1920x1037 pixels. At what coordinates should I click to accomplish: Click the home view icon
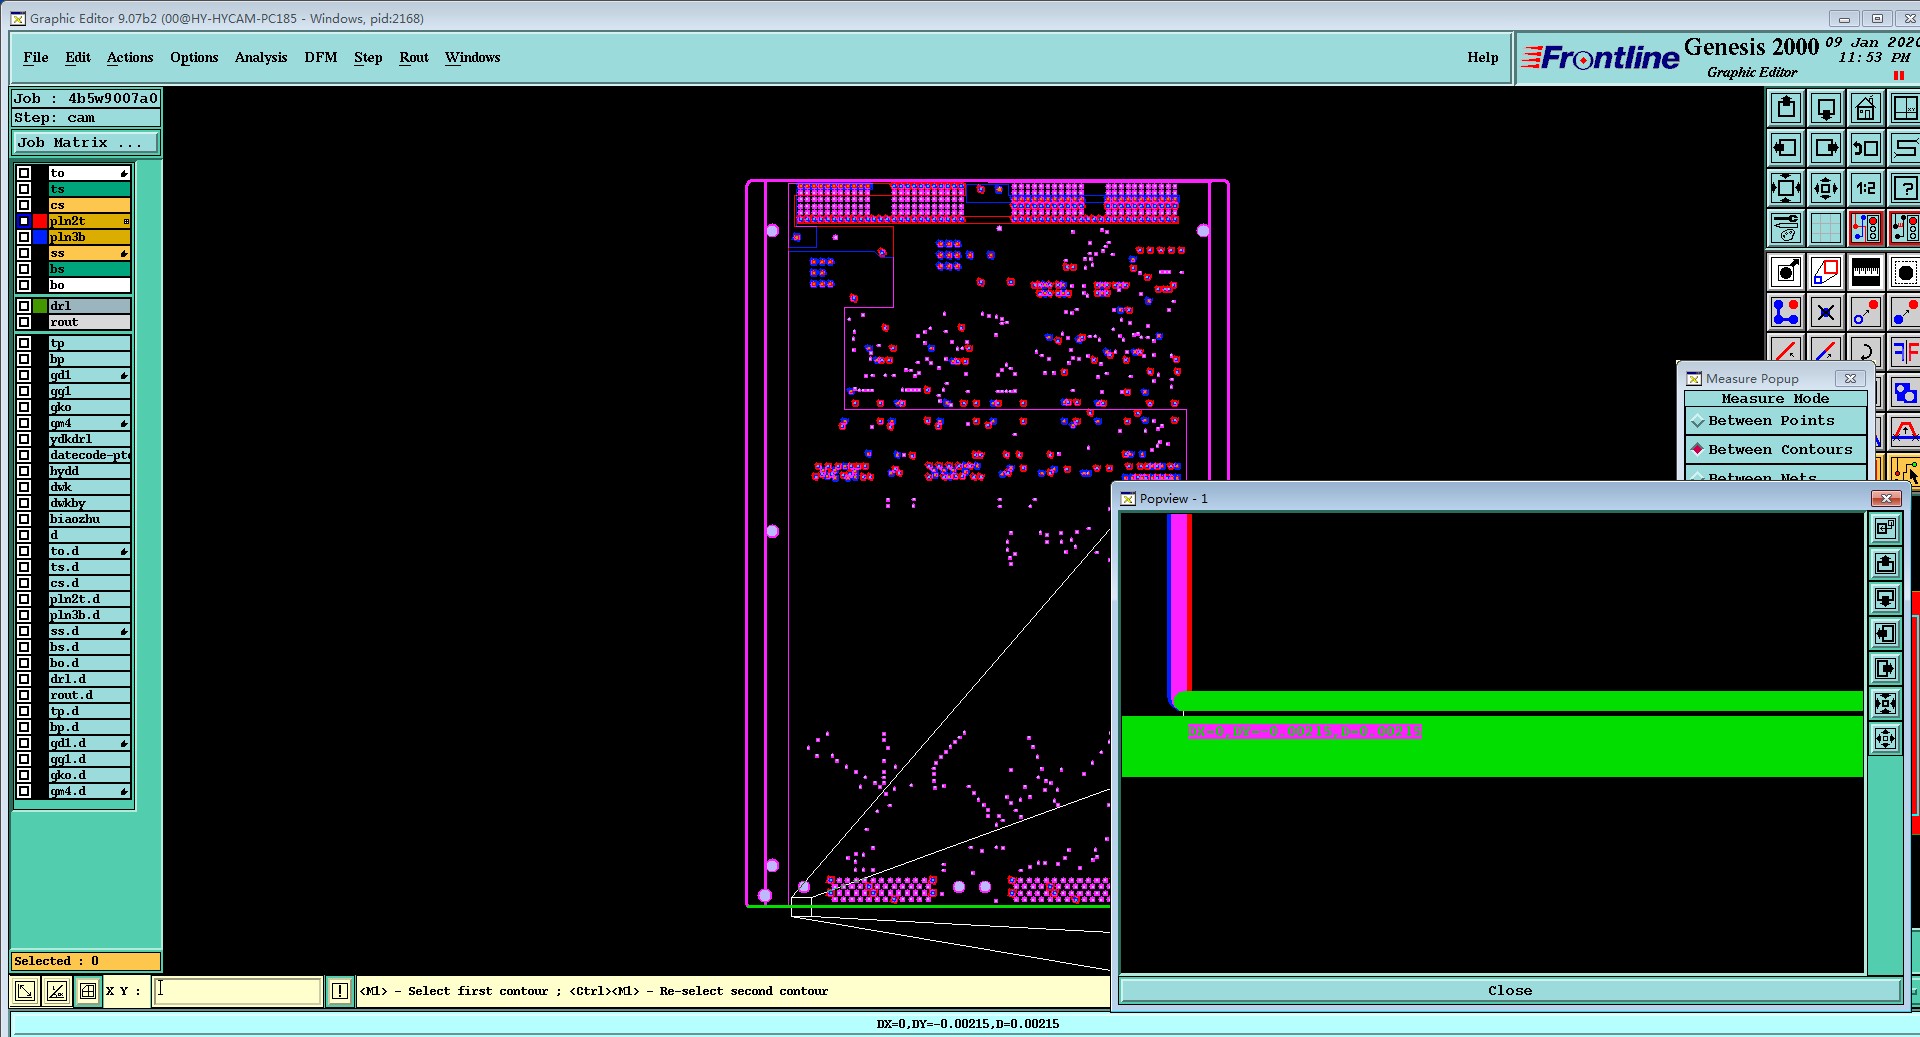click(x=1866, y=108)
